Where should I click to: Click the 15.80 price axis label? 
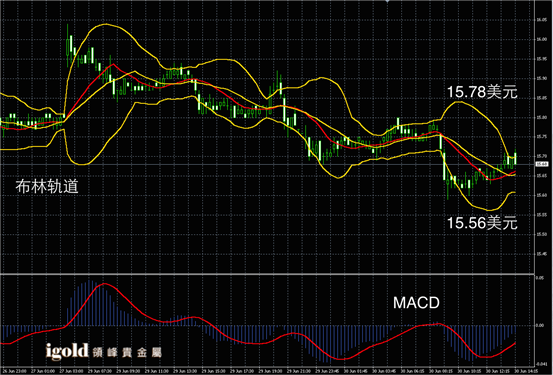pos(541,117)
